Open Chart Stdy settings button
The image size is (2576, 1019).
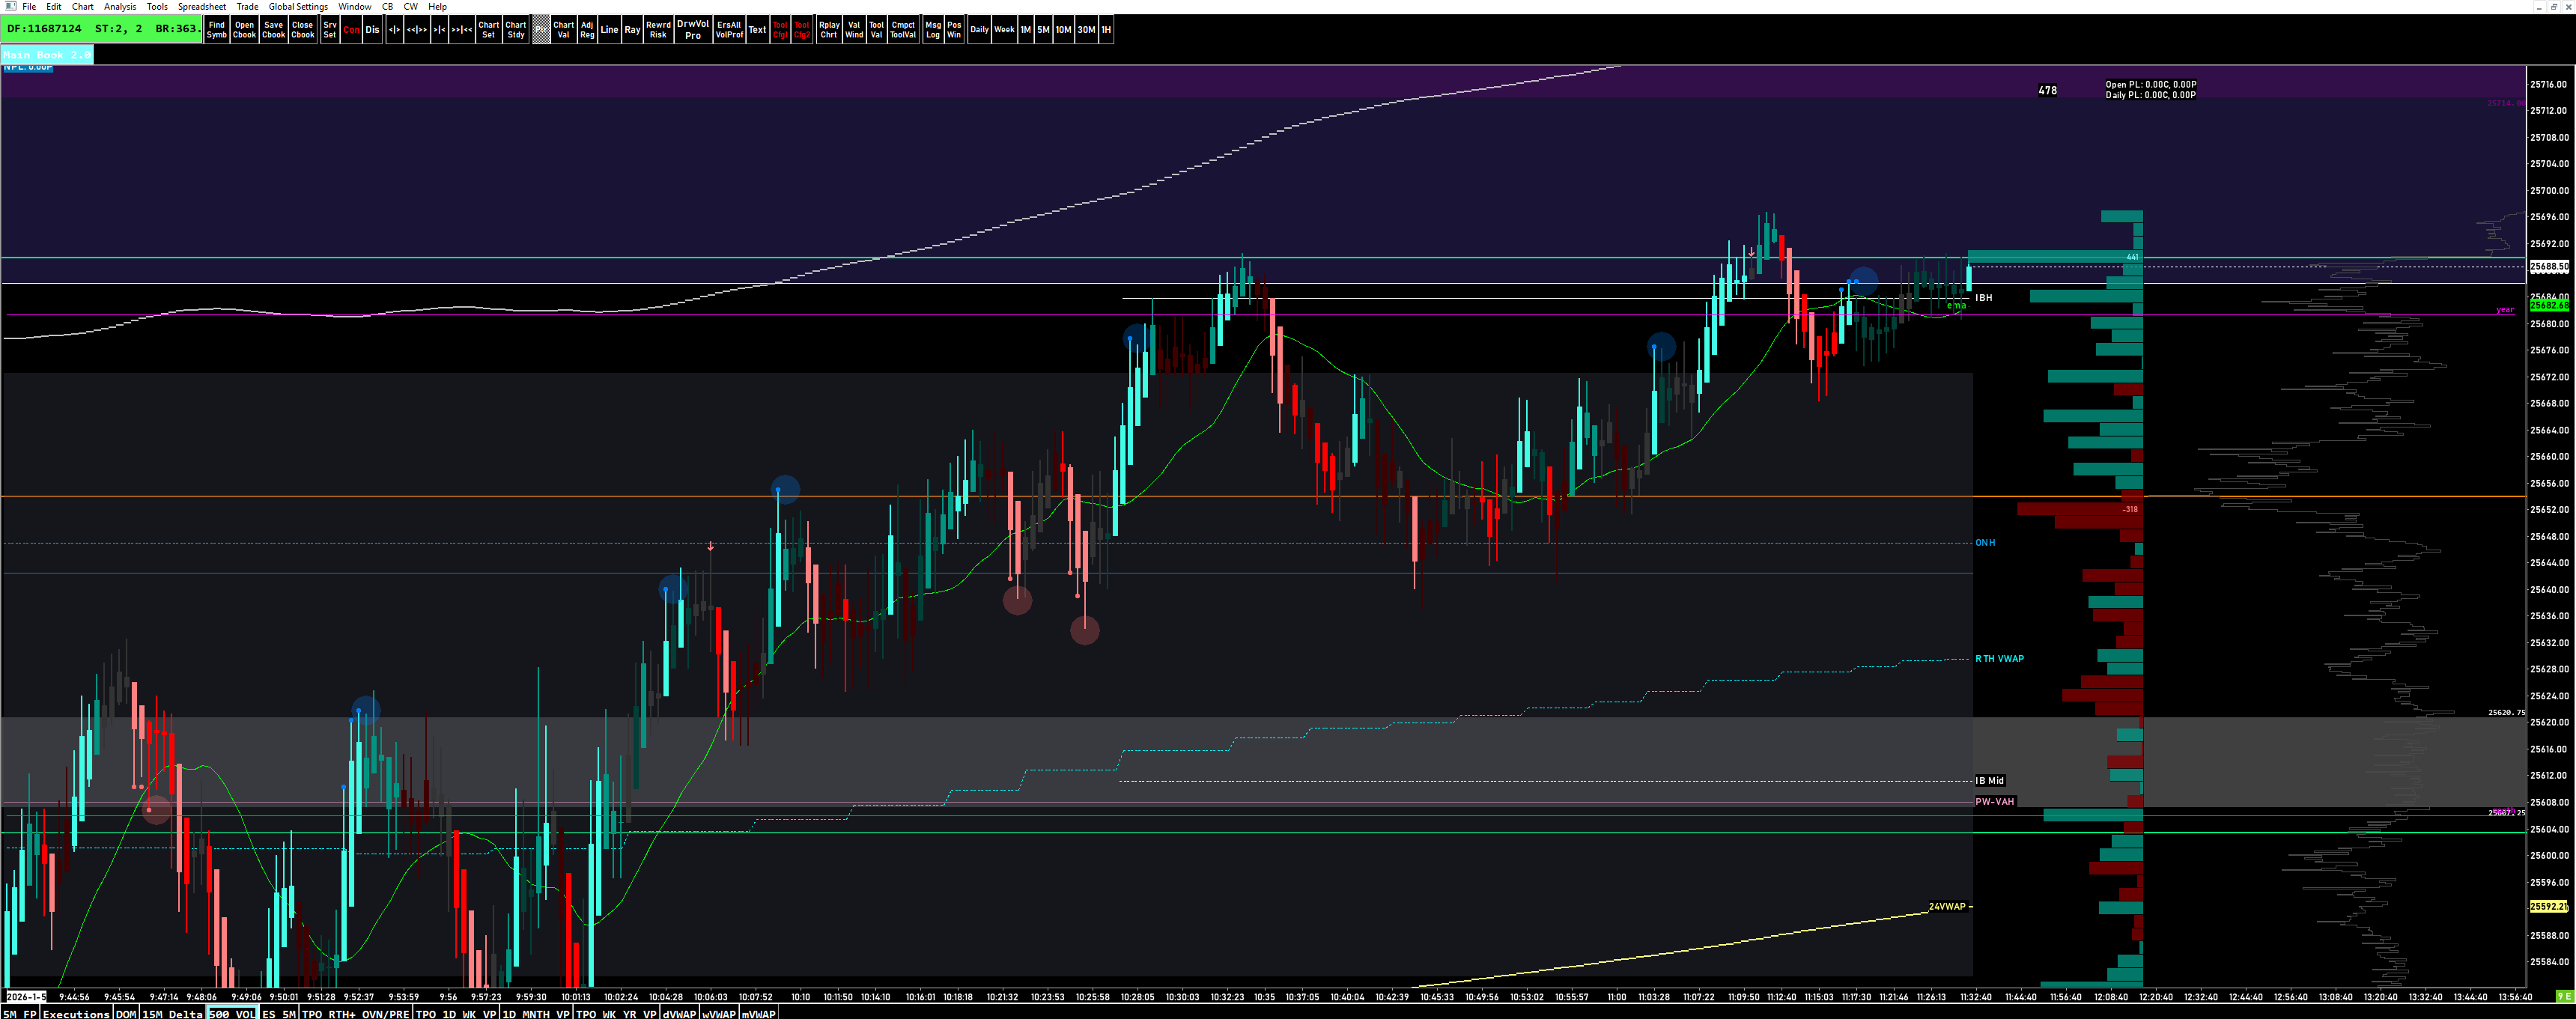tap(516, 30)
